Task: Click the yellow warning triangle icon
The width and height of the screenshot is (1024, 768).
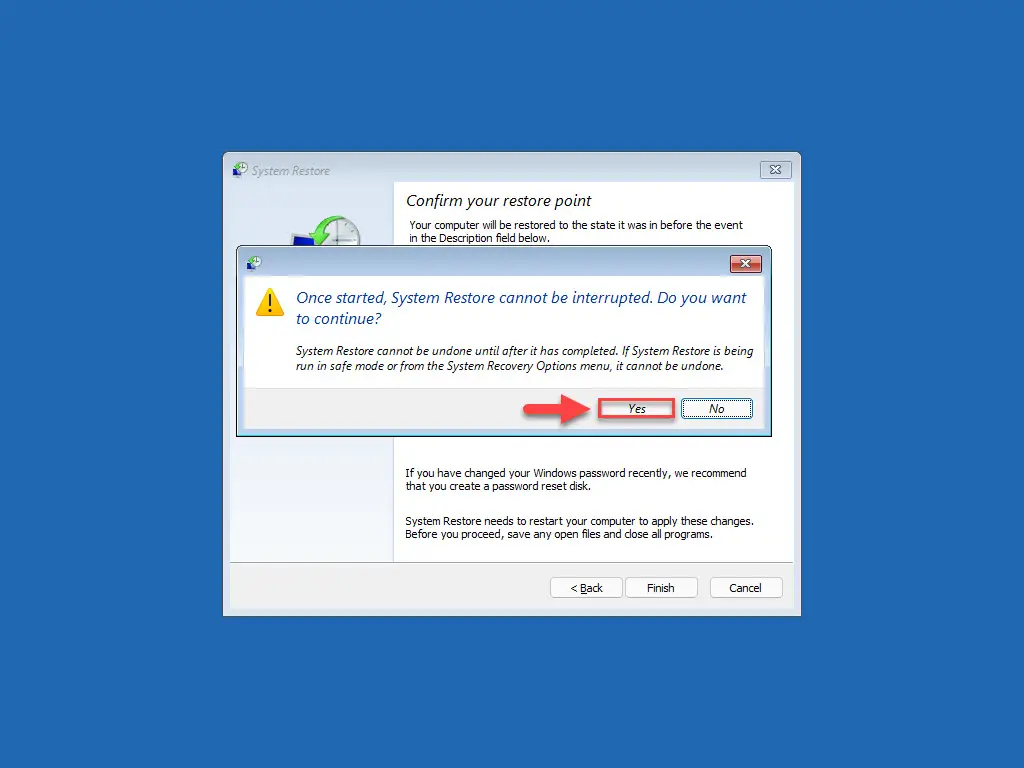Action: (x=270, y=302)
